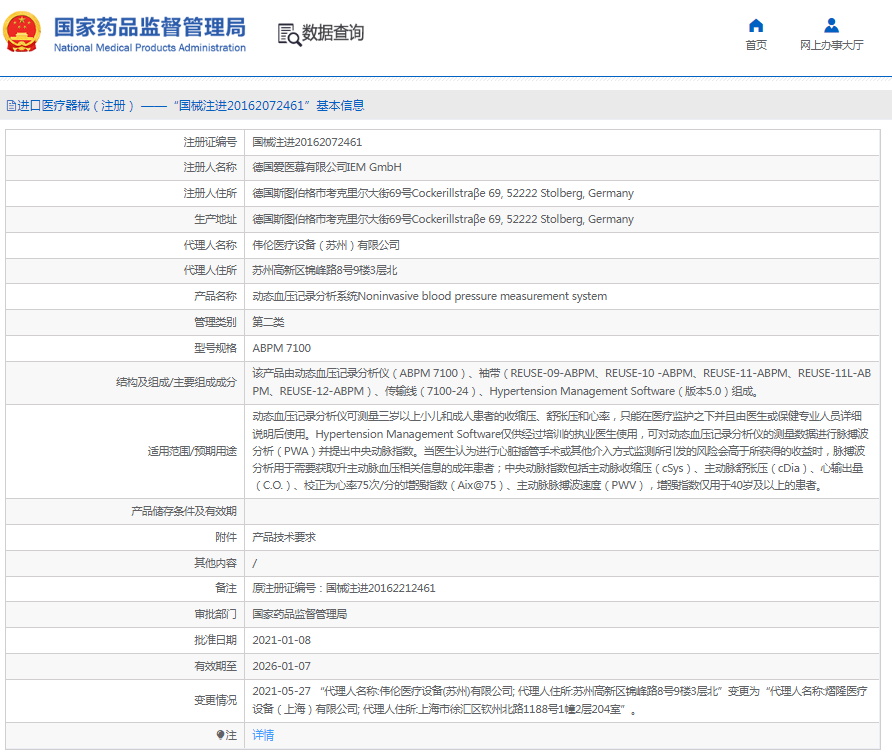Click the 数据查询 heading text
The image size is (892, 755).
click(x=333, y=33)
